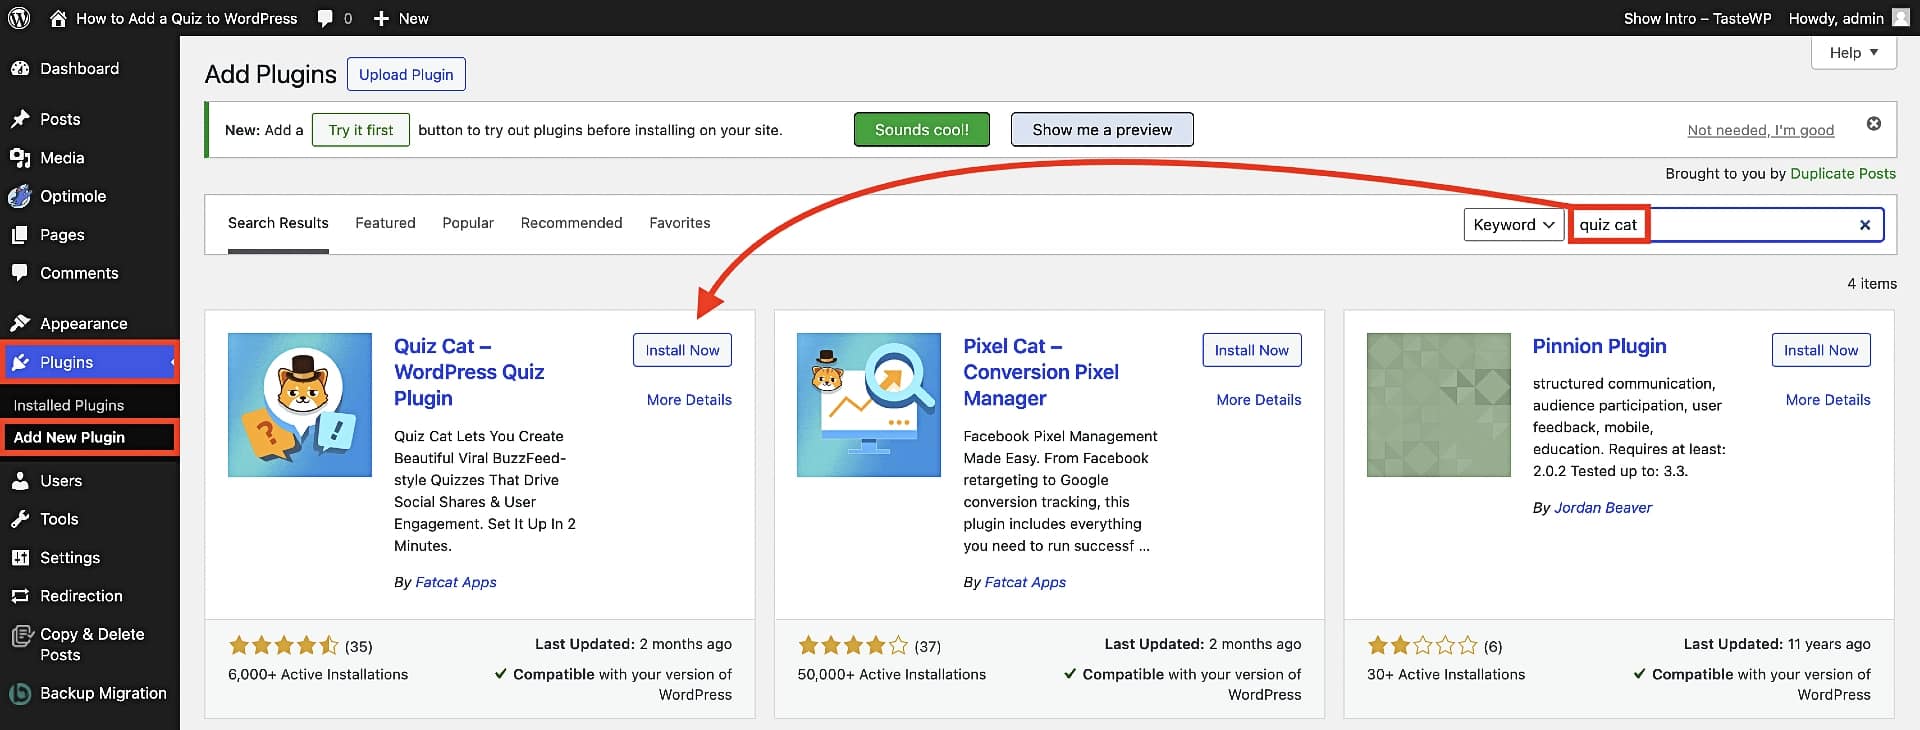The image size is (1920, 730).
Task: Click the Upload Plugin button
Action: [x=406, y=74]
